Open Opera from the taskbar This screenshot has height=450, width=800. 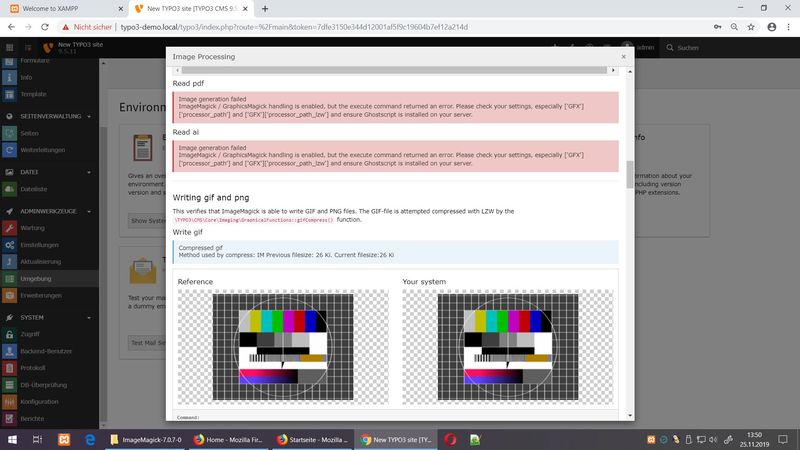tap(450, 439)
